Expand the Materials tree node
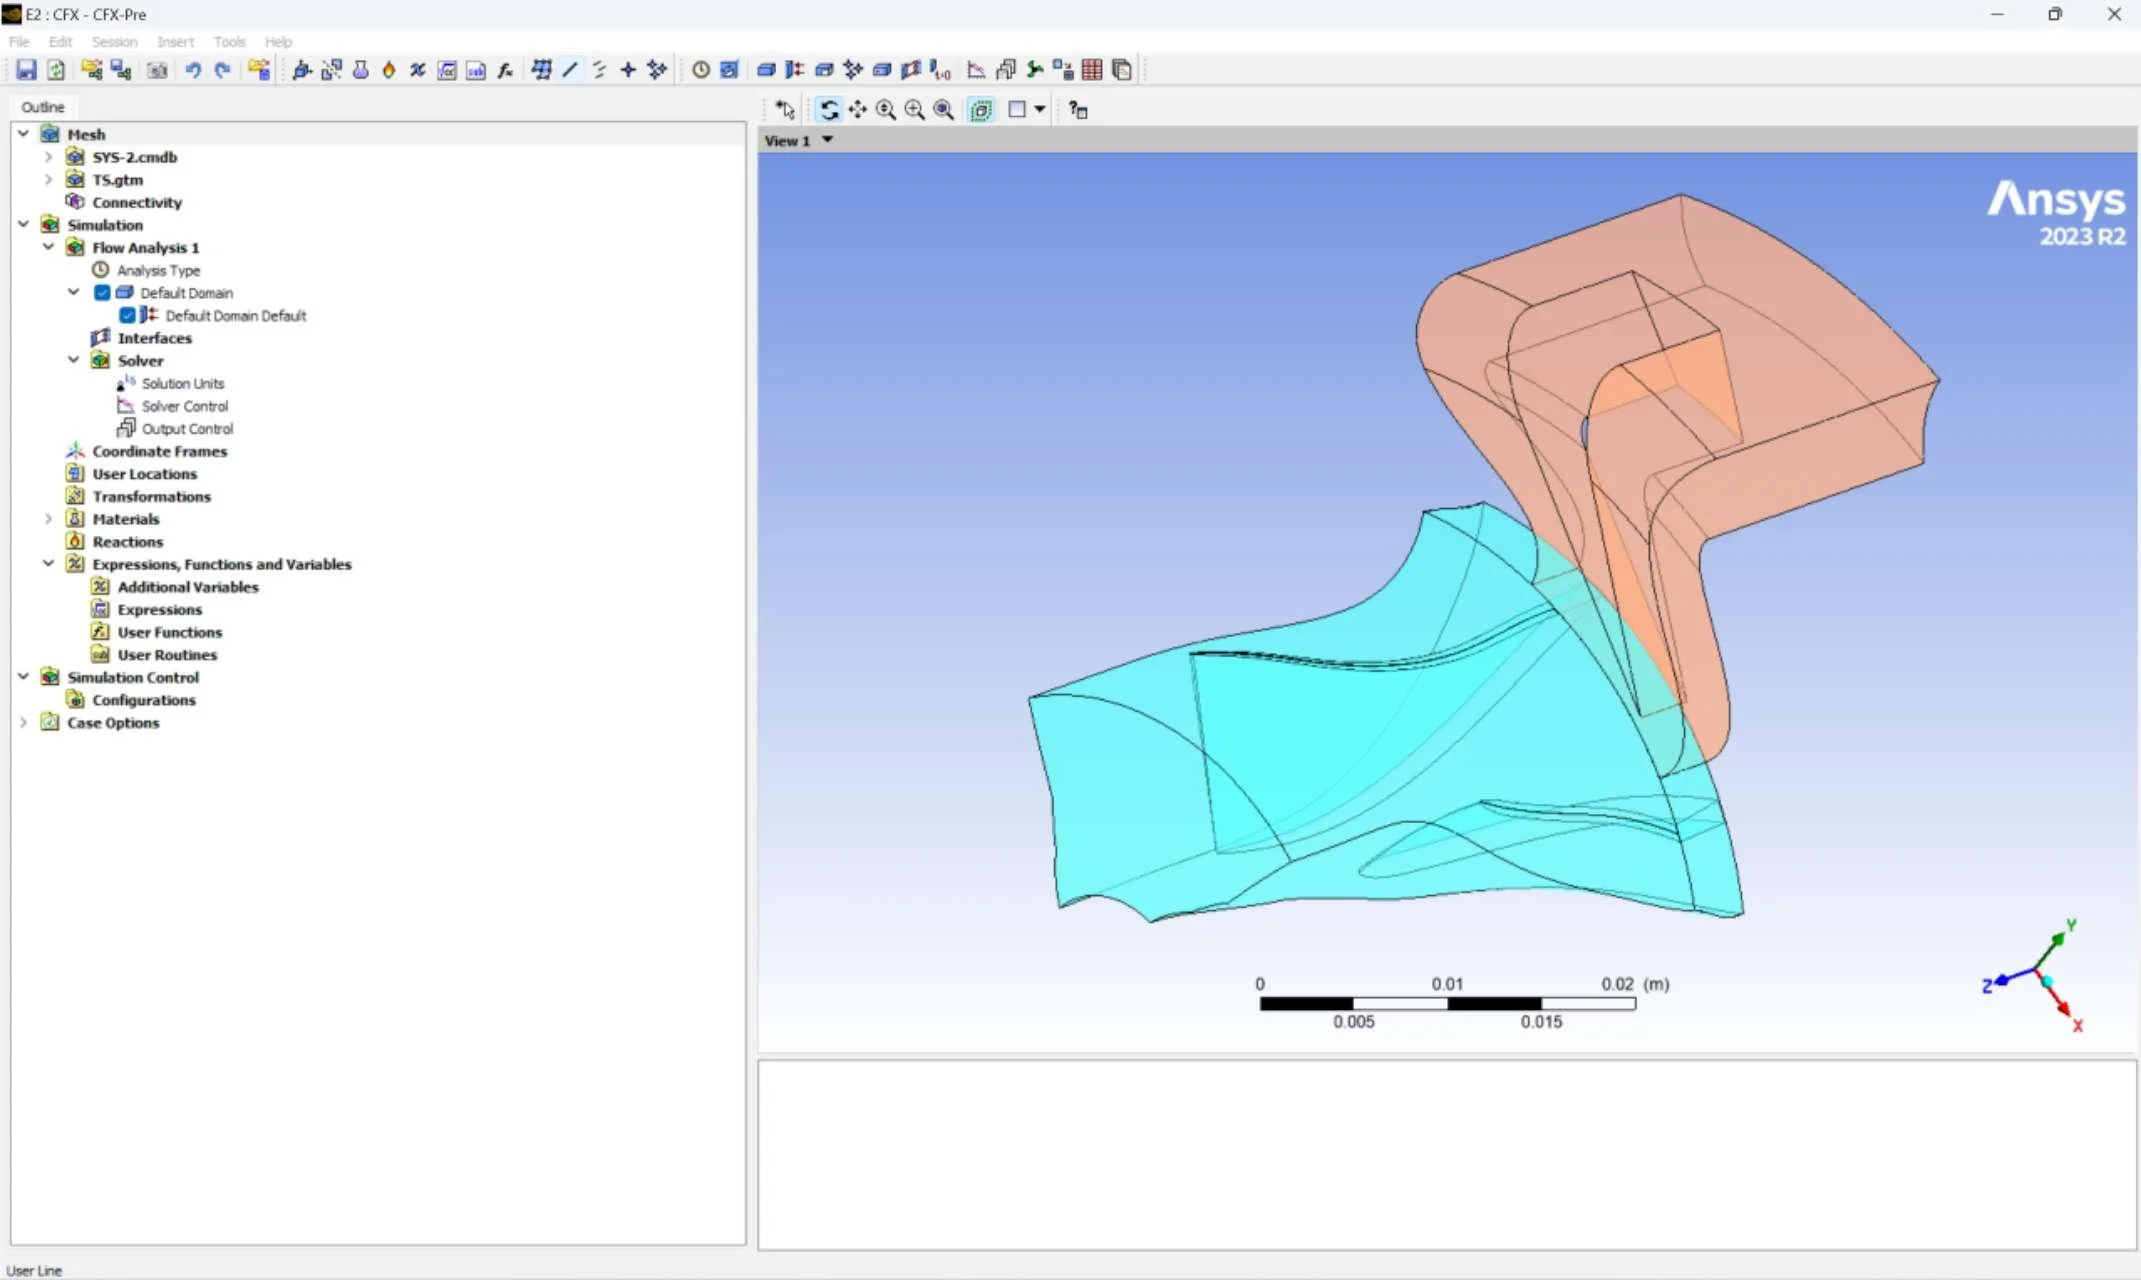Image resolution: width=2141 pixels, height=1280 pixels. point(48,519)
